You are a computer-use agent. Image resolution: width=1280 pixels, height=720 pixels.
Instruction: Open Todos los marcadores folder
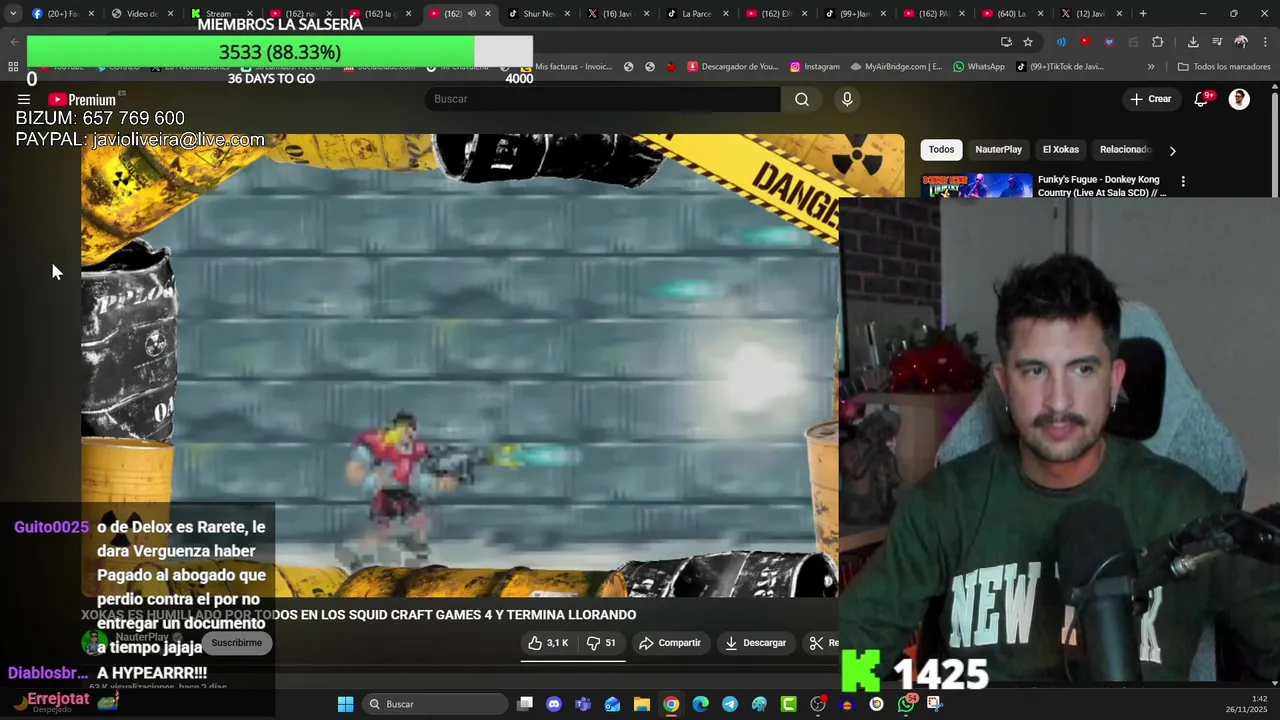1224,67
